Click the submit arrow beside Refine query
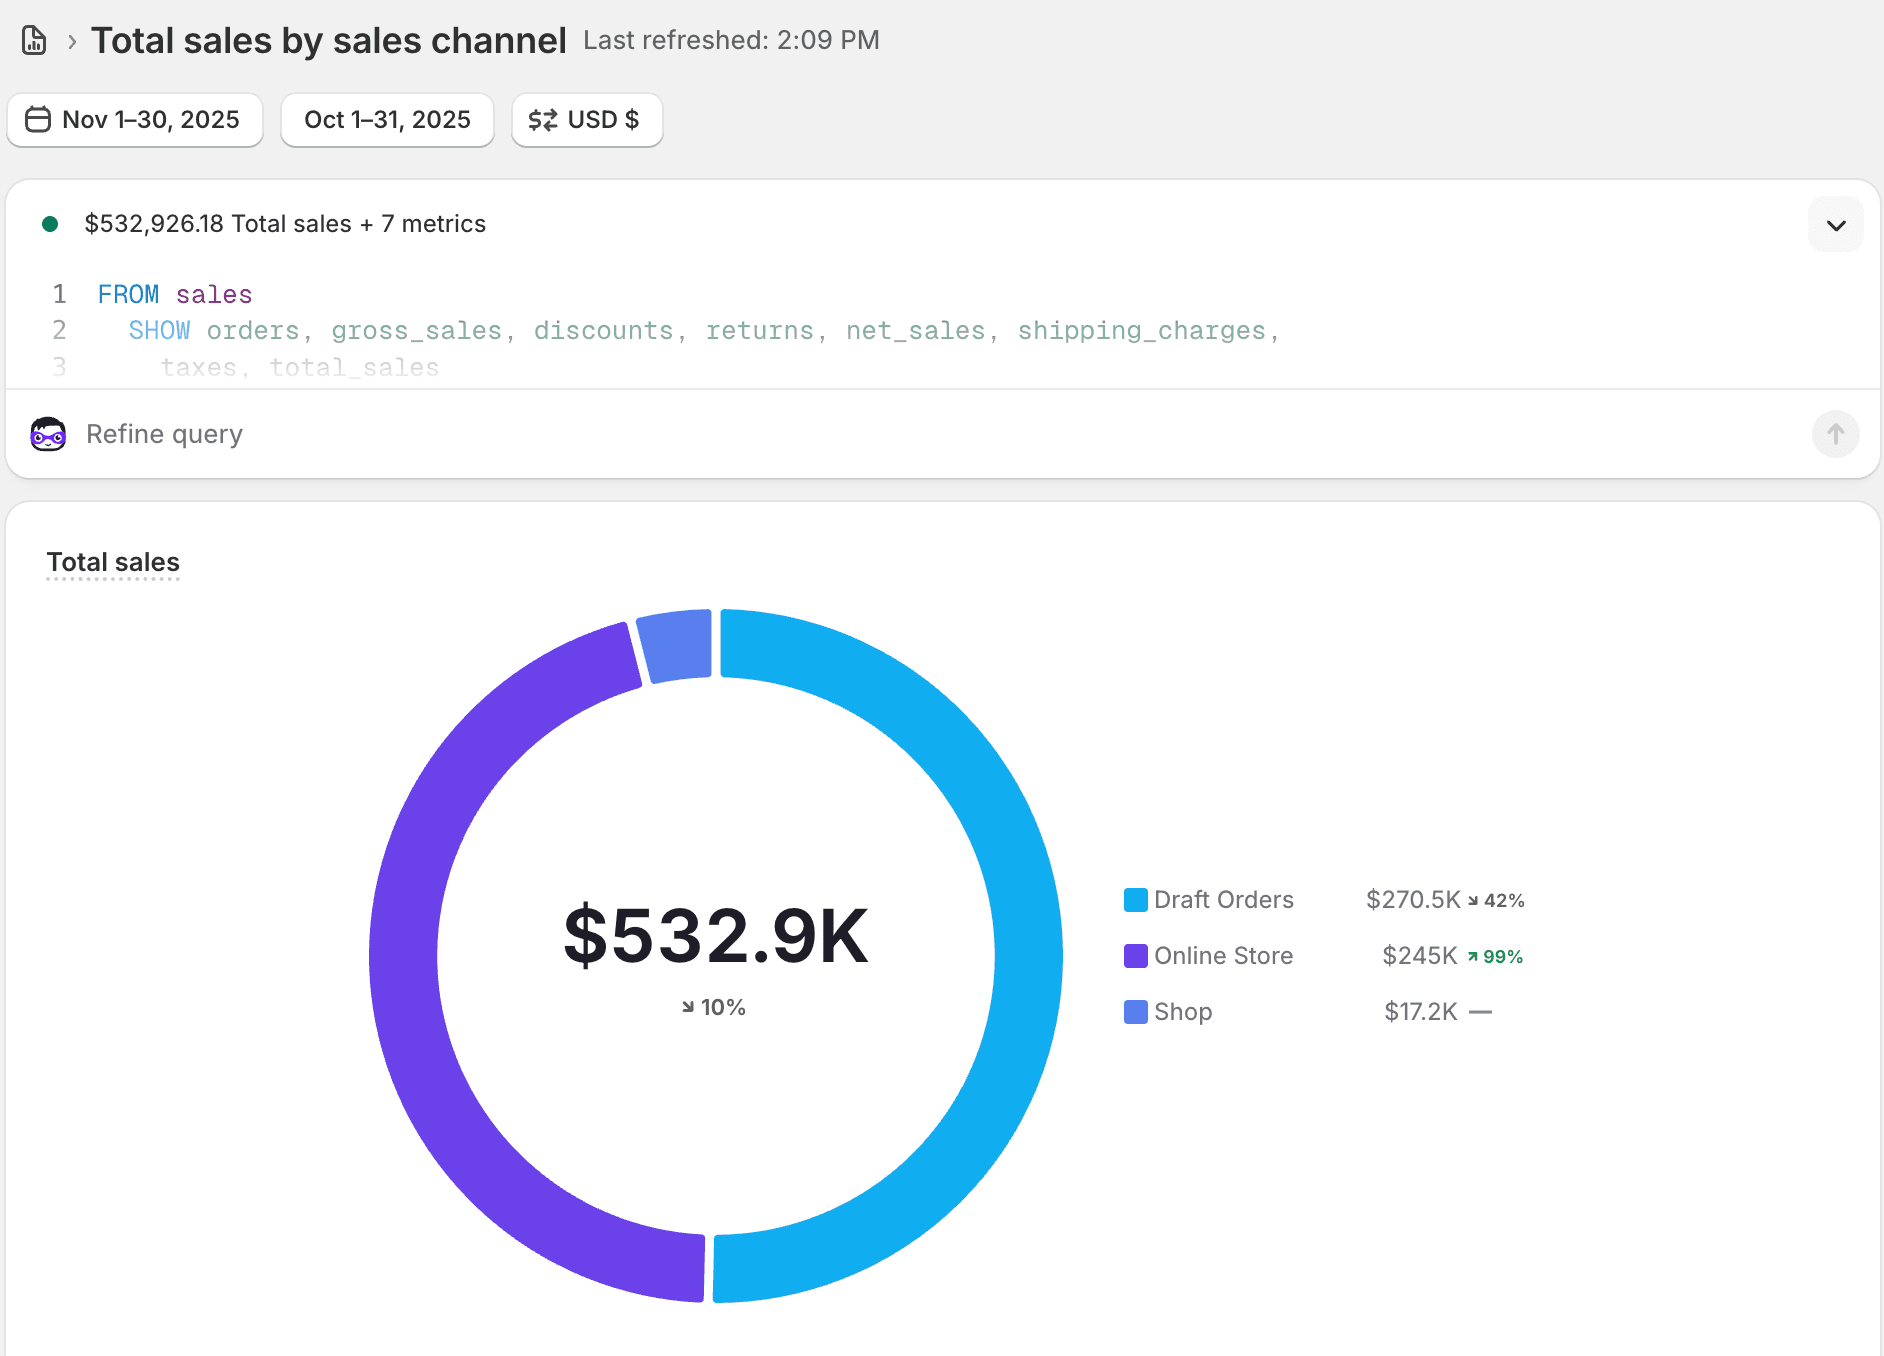This screenshot has height=1356, width=1884. [x=1836, y=434]
